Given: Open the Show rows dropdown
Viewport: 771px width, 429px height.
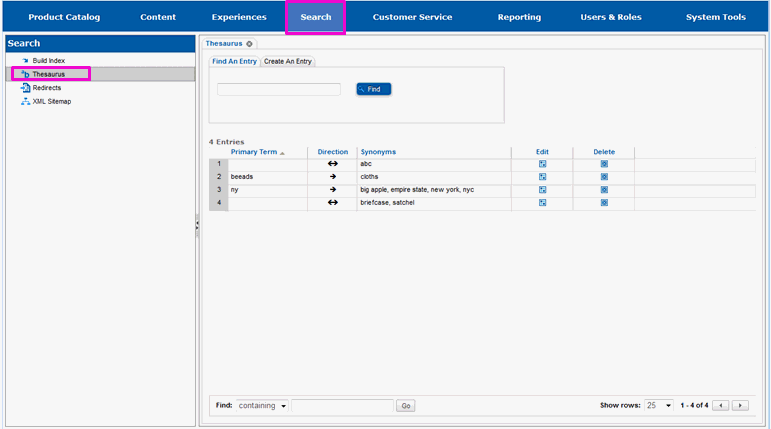Looking at the screenshot, I should [659, 405].
